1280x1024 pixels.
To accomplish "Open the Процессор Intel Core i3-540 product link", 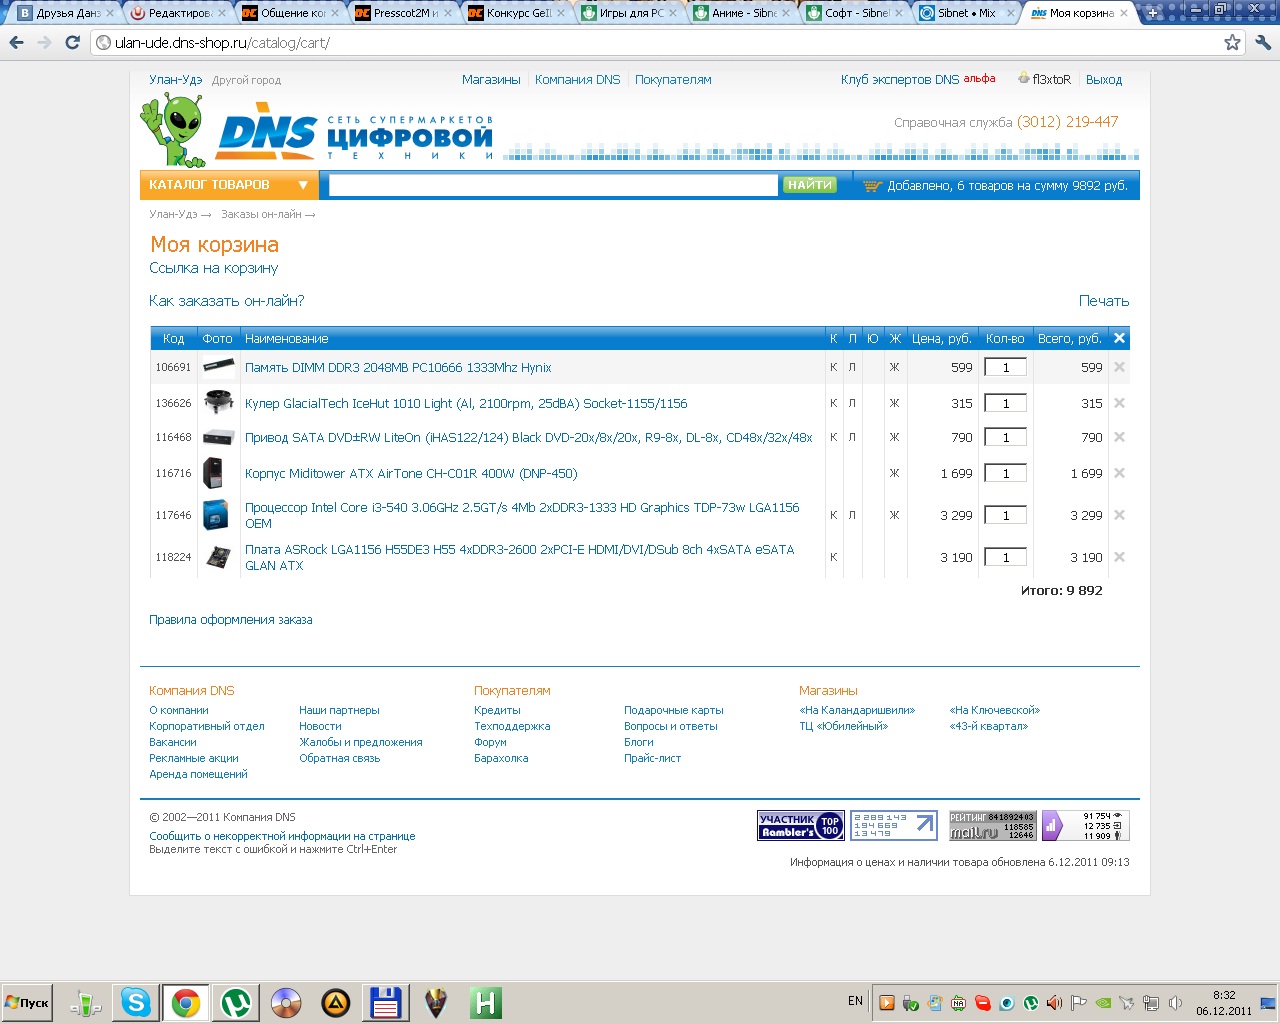I will pos(522,515).
